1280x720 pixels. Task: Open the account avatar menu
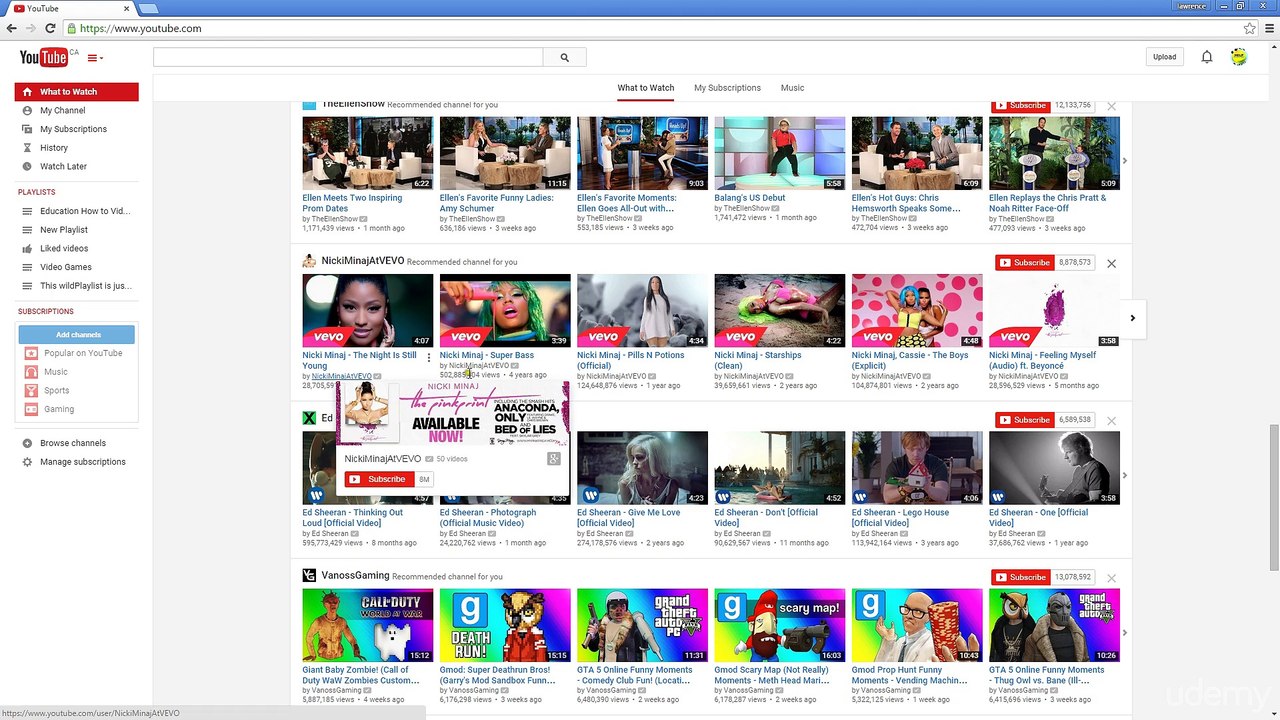1239,57
